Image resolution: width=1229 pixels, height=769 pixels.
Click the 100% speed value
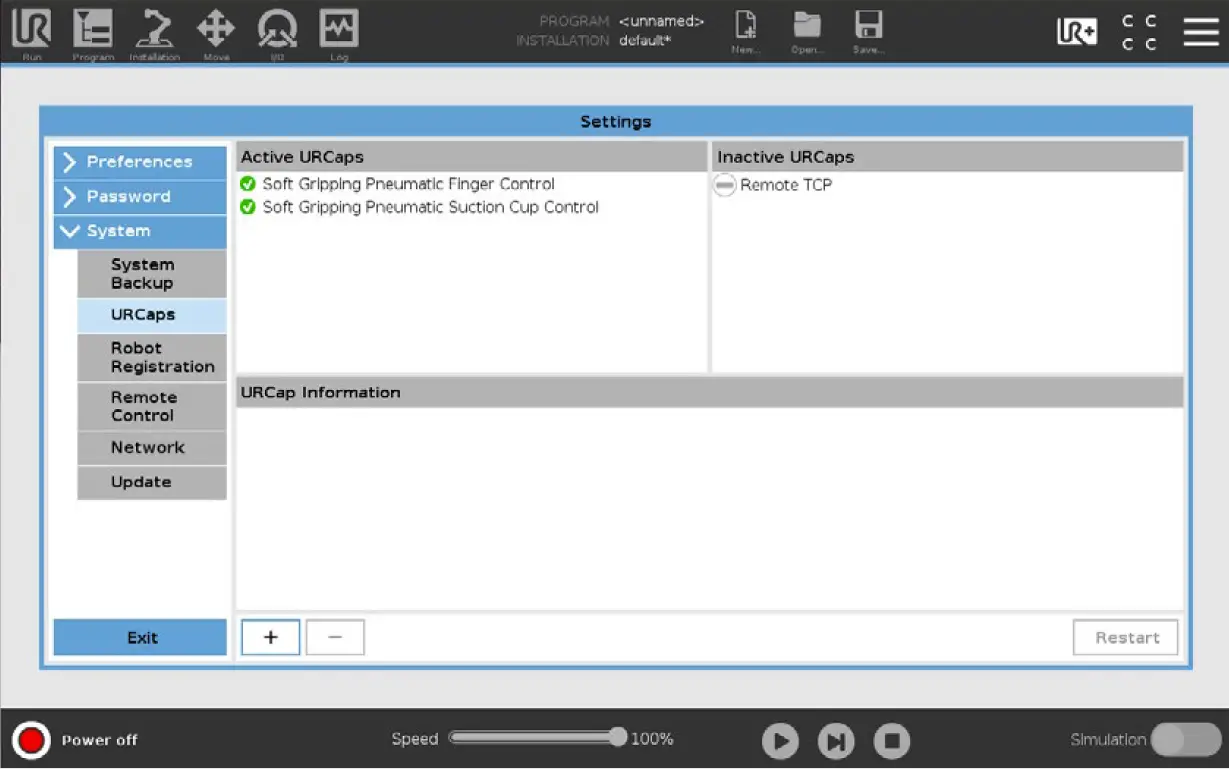point(652,739)
